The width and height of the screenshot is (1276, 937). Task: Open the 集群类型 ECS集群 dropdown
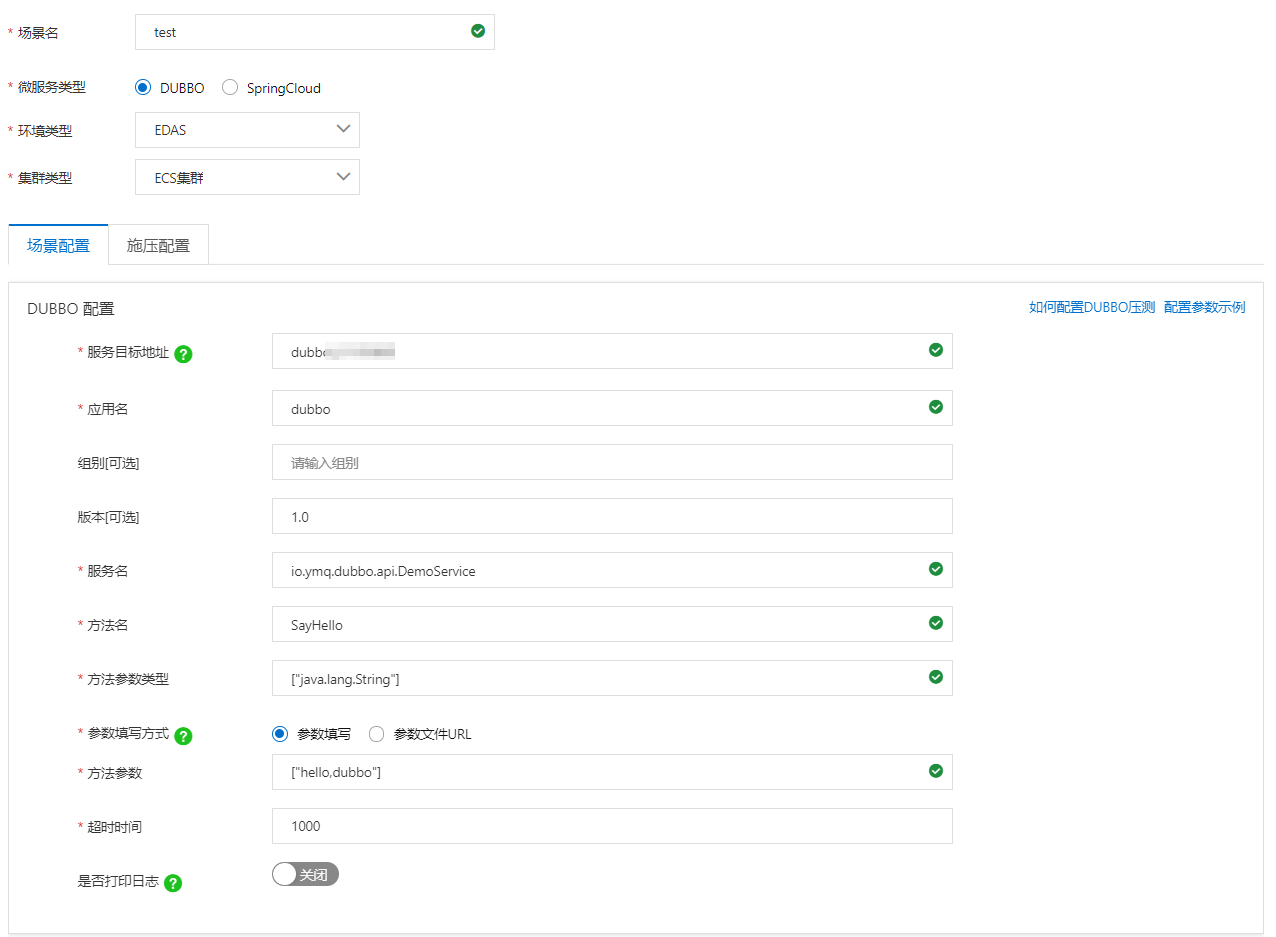tap(247, 177)
